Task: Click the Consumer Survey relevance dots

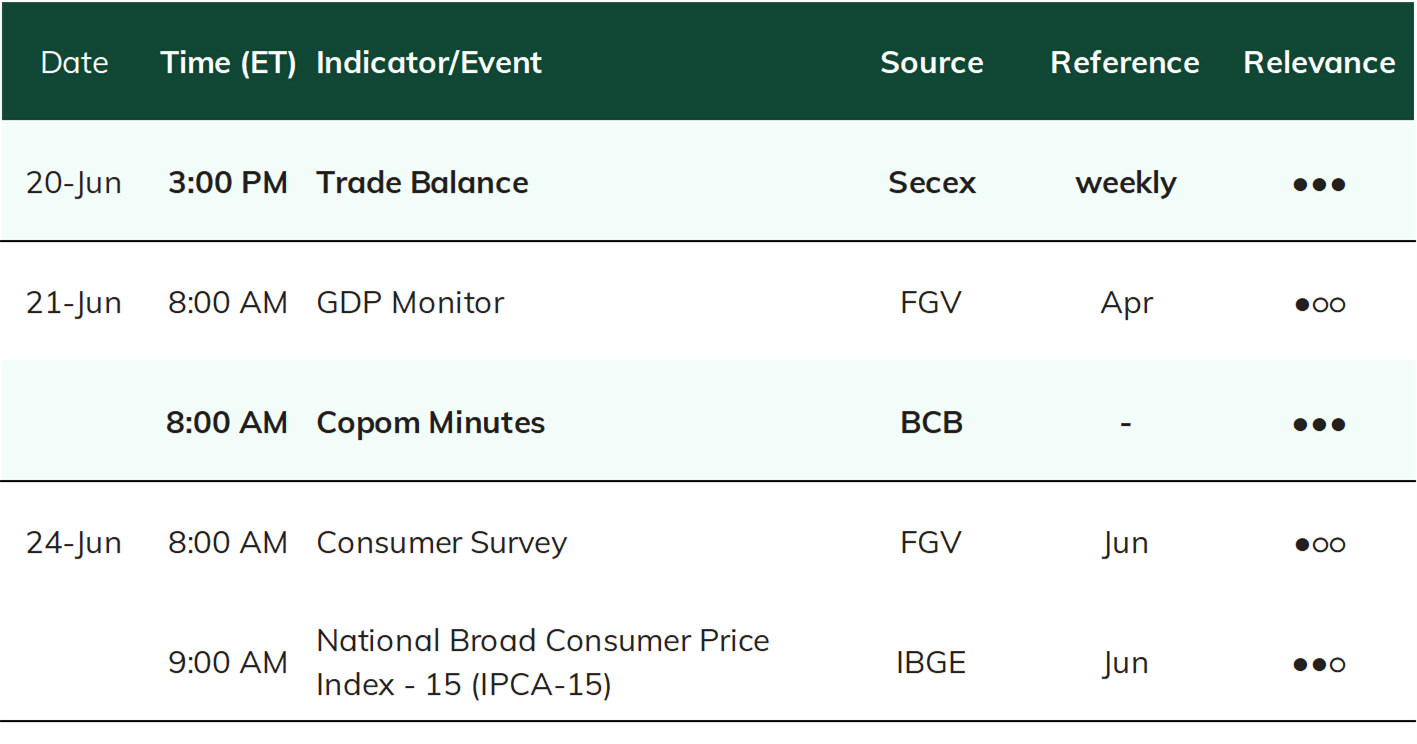Action: (x=1319, y=544)
